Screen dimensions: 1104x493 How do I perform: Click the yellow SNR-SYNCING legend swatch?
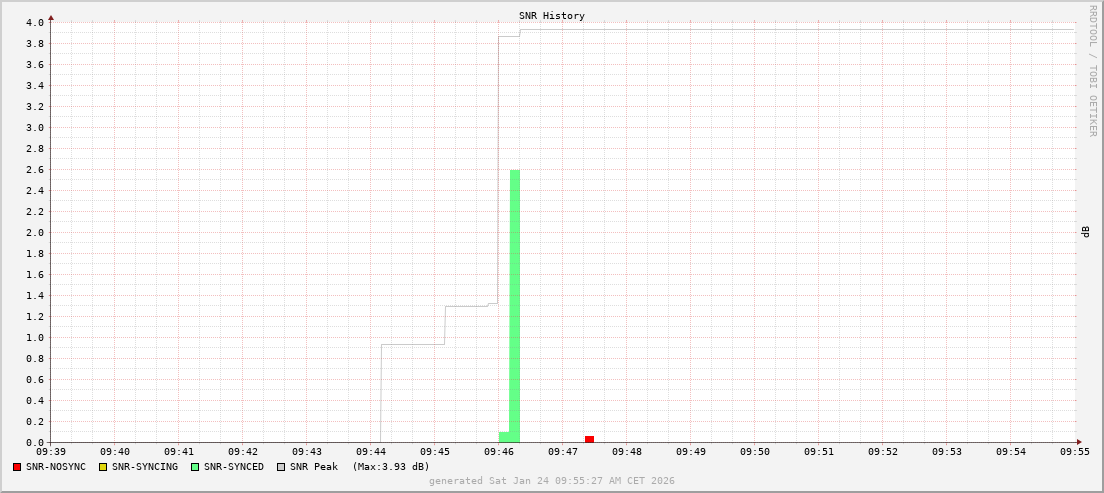pyautogui.click(x=102, y=467)
